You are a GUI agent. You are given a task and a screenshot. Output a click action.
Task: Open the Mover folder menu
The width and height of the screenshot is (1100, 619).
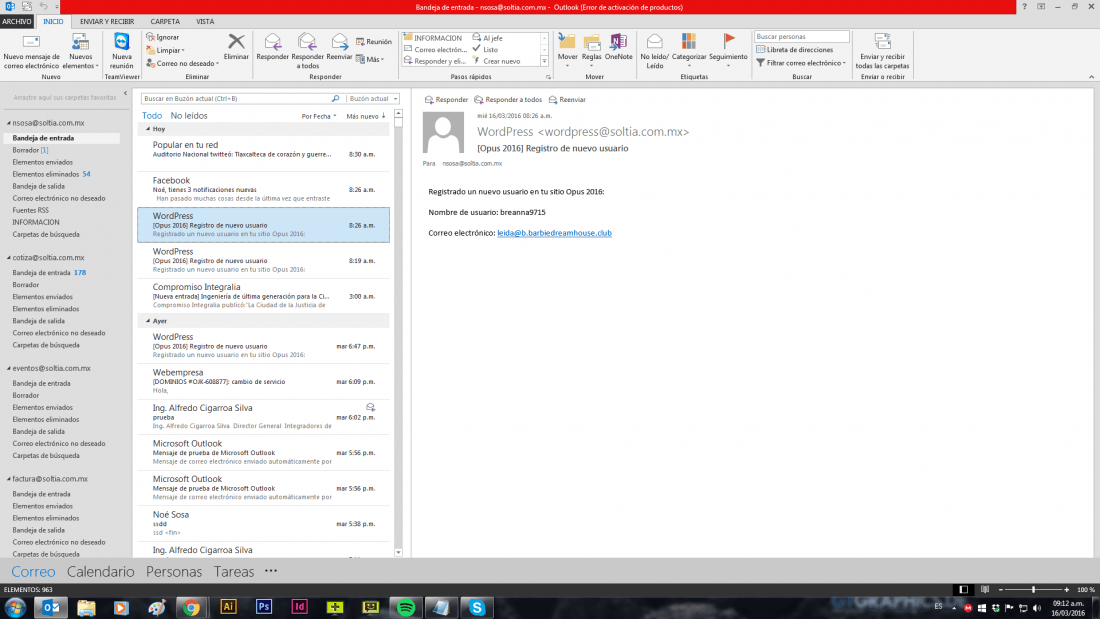pos(568,51)
